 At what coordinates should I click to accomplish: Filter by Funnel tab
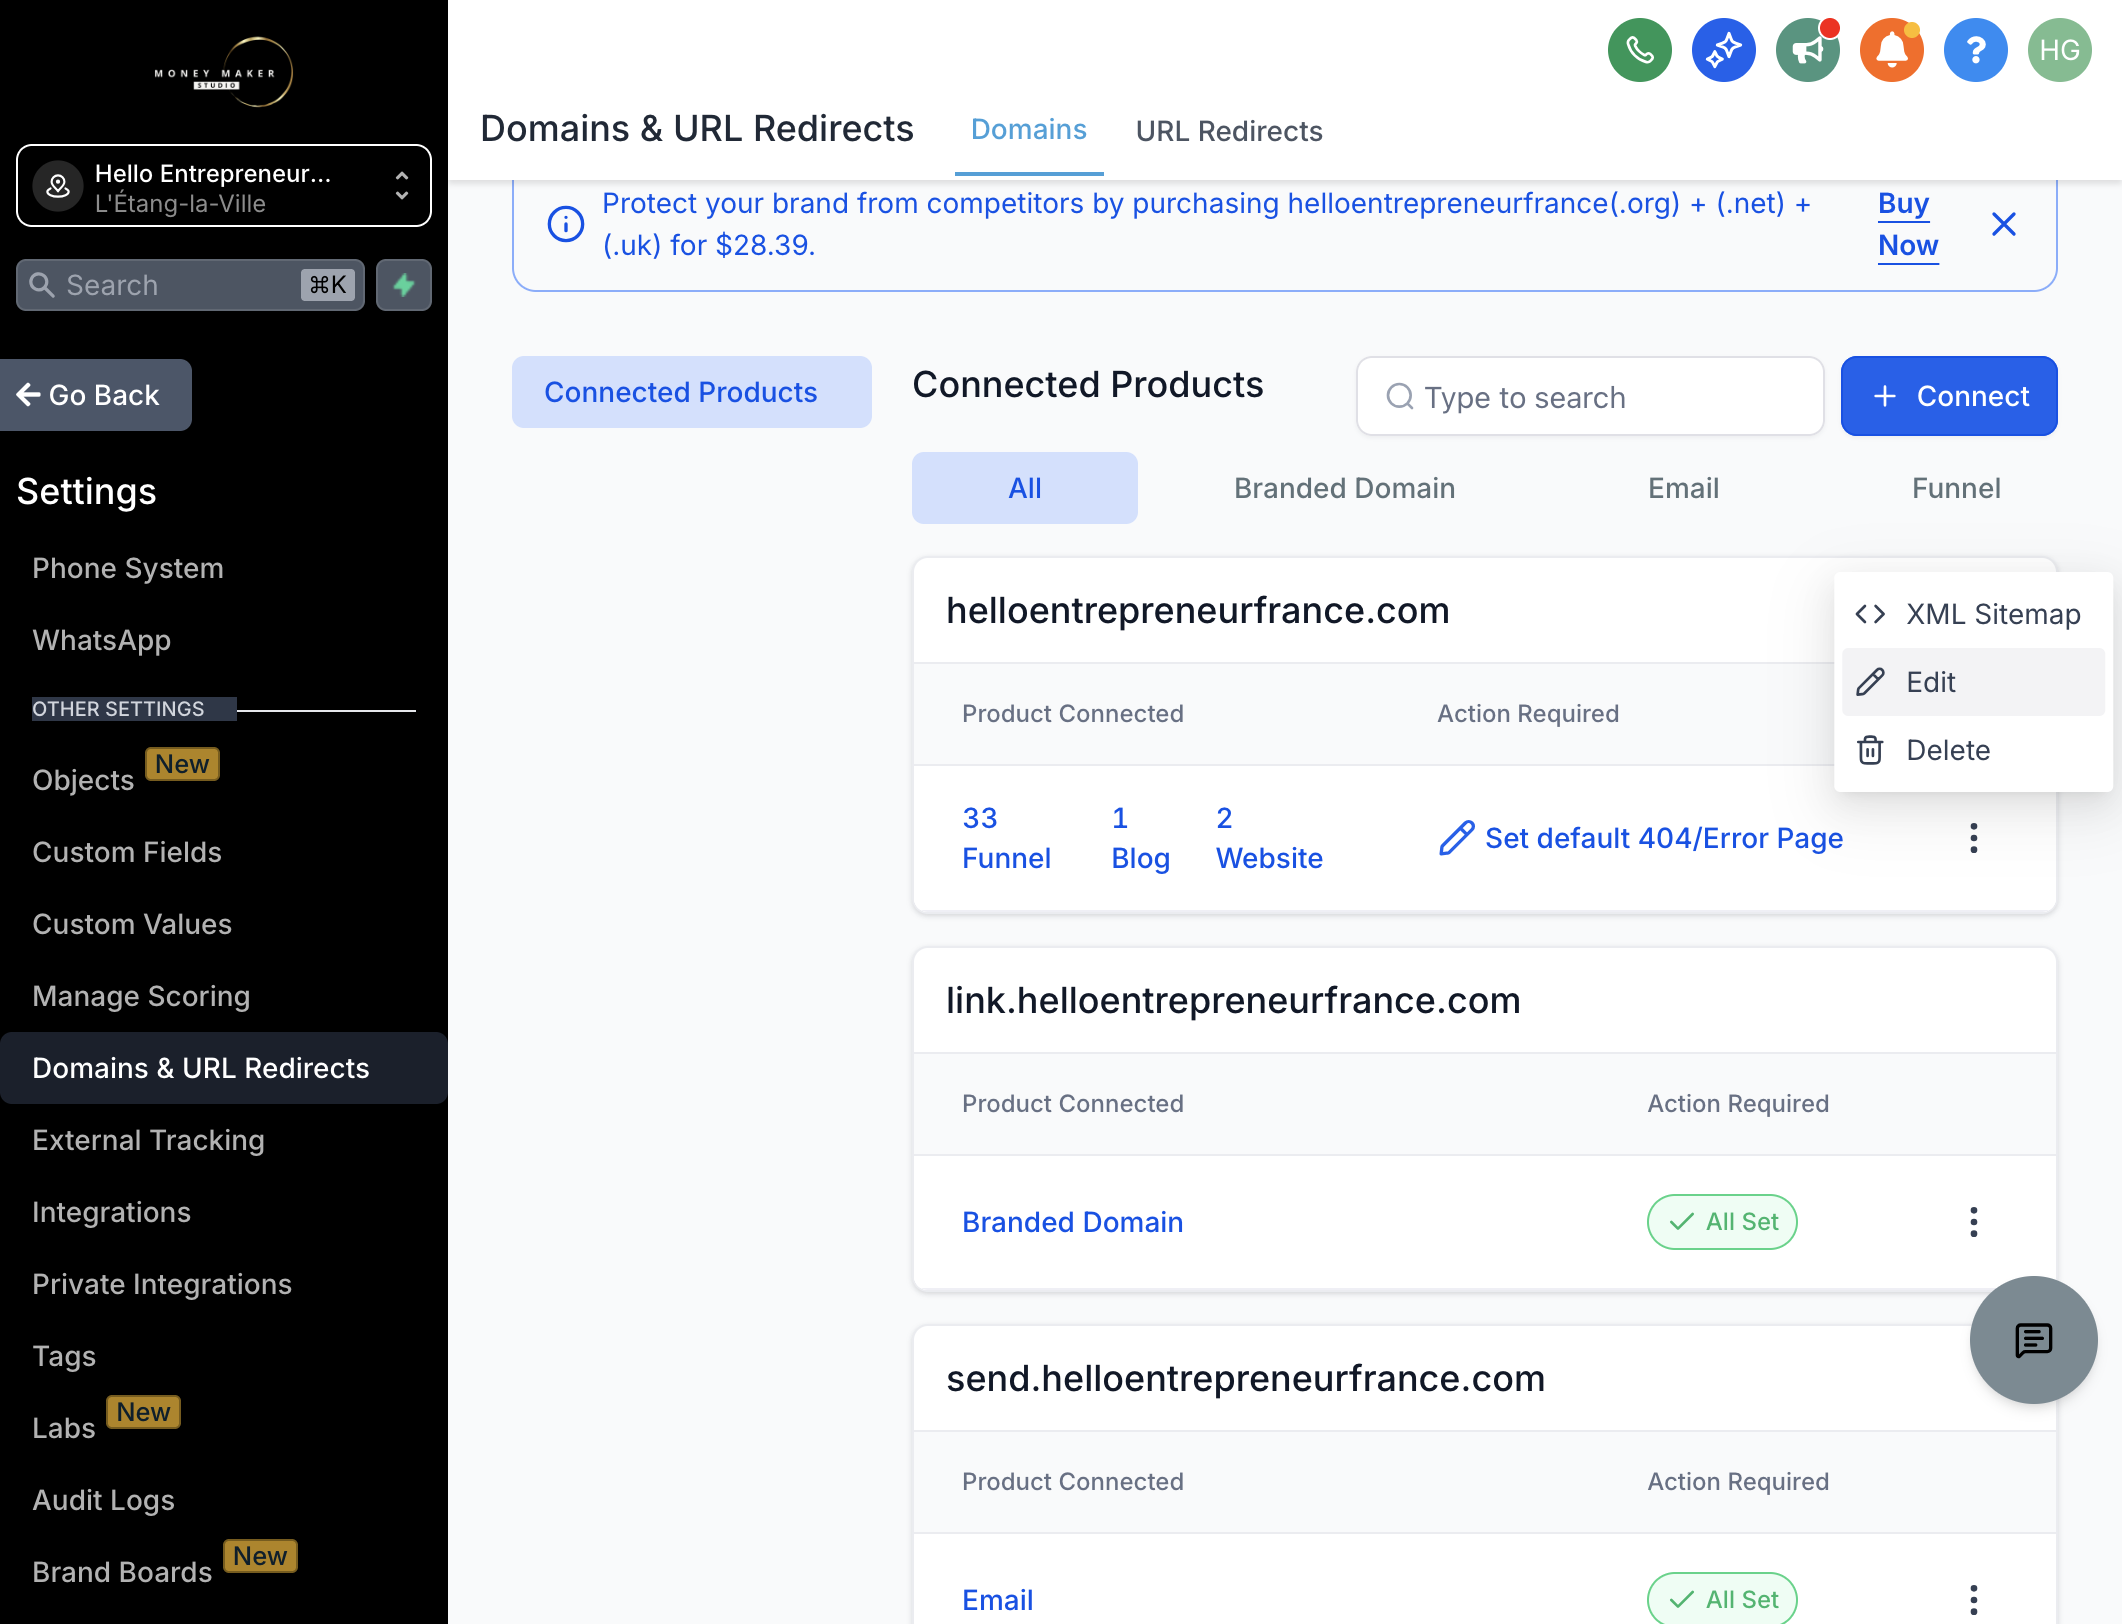(x=1956, y=488)
